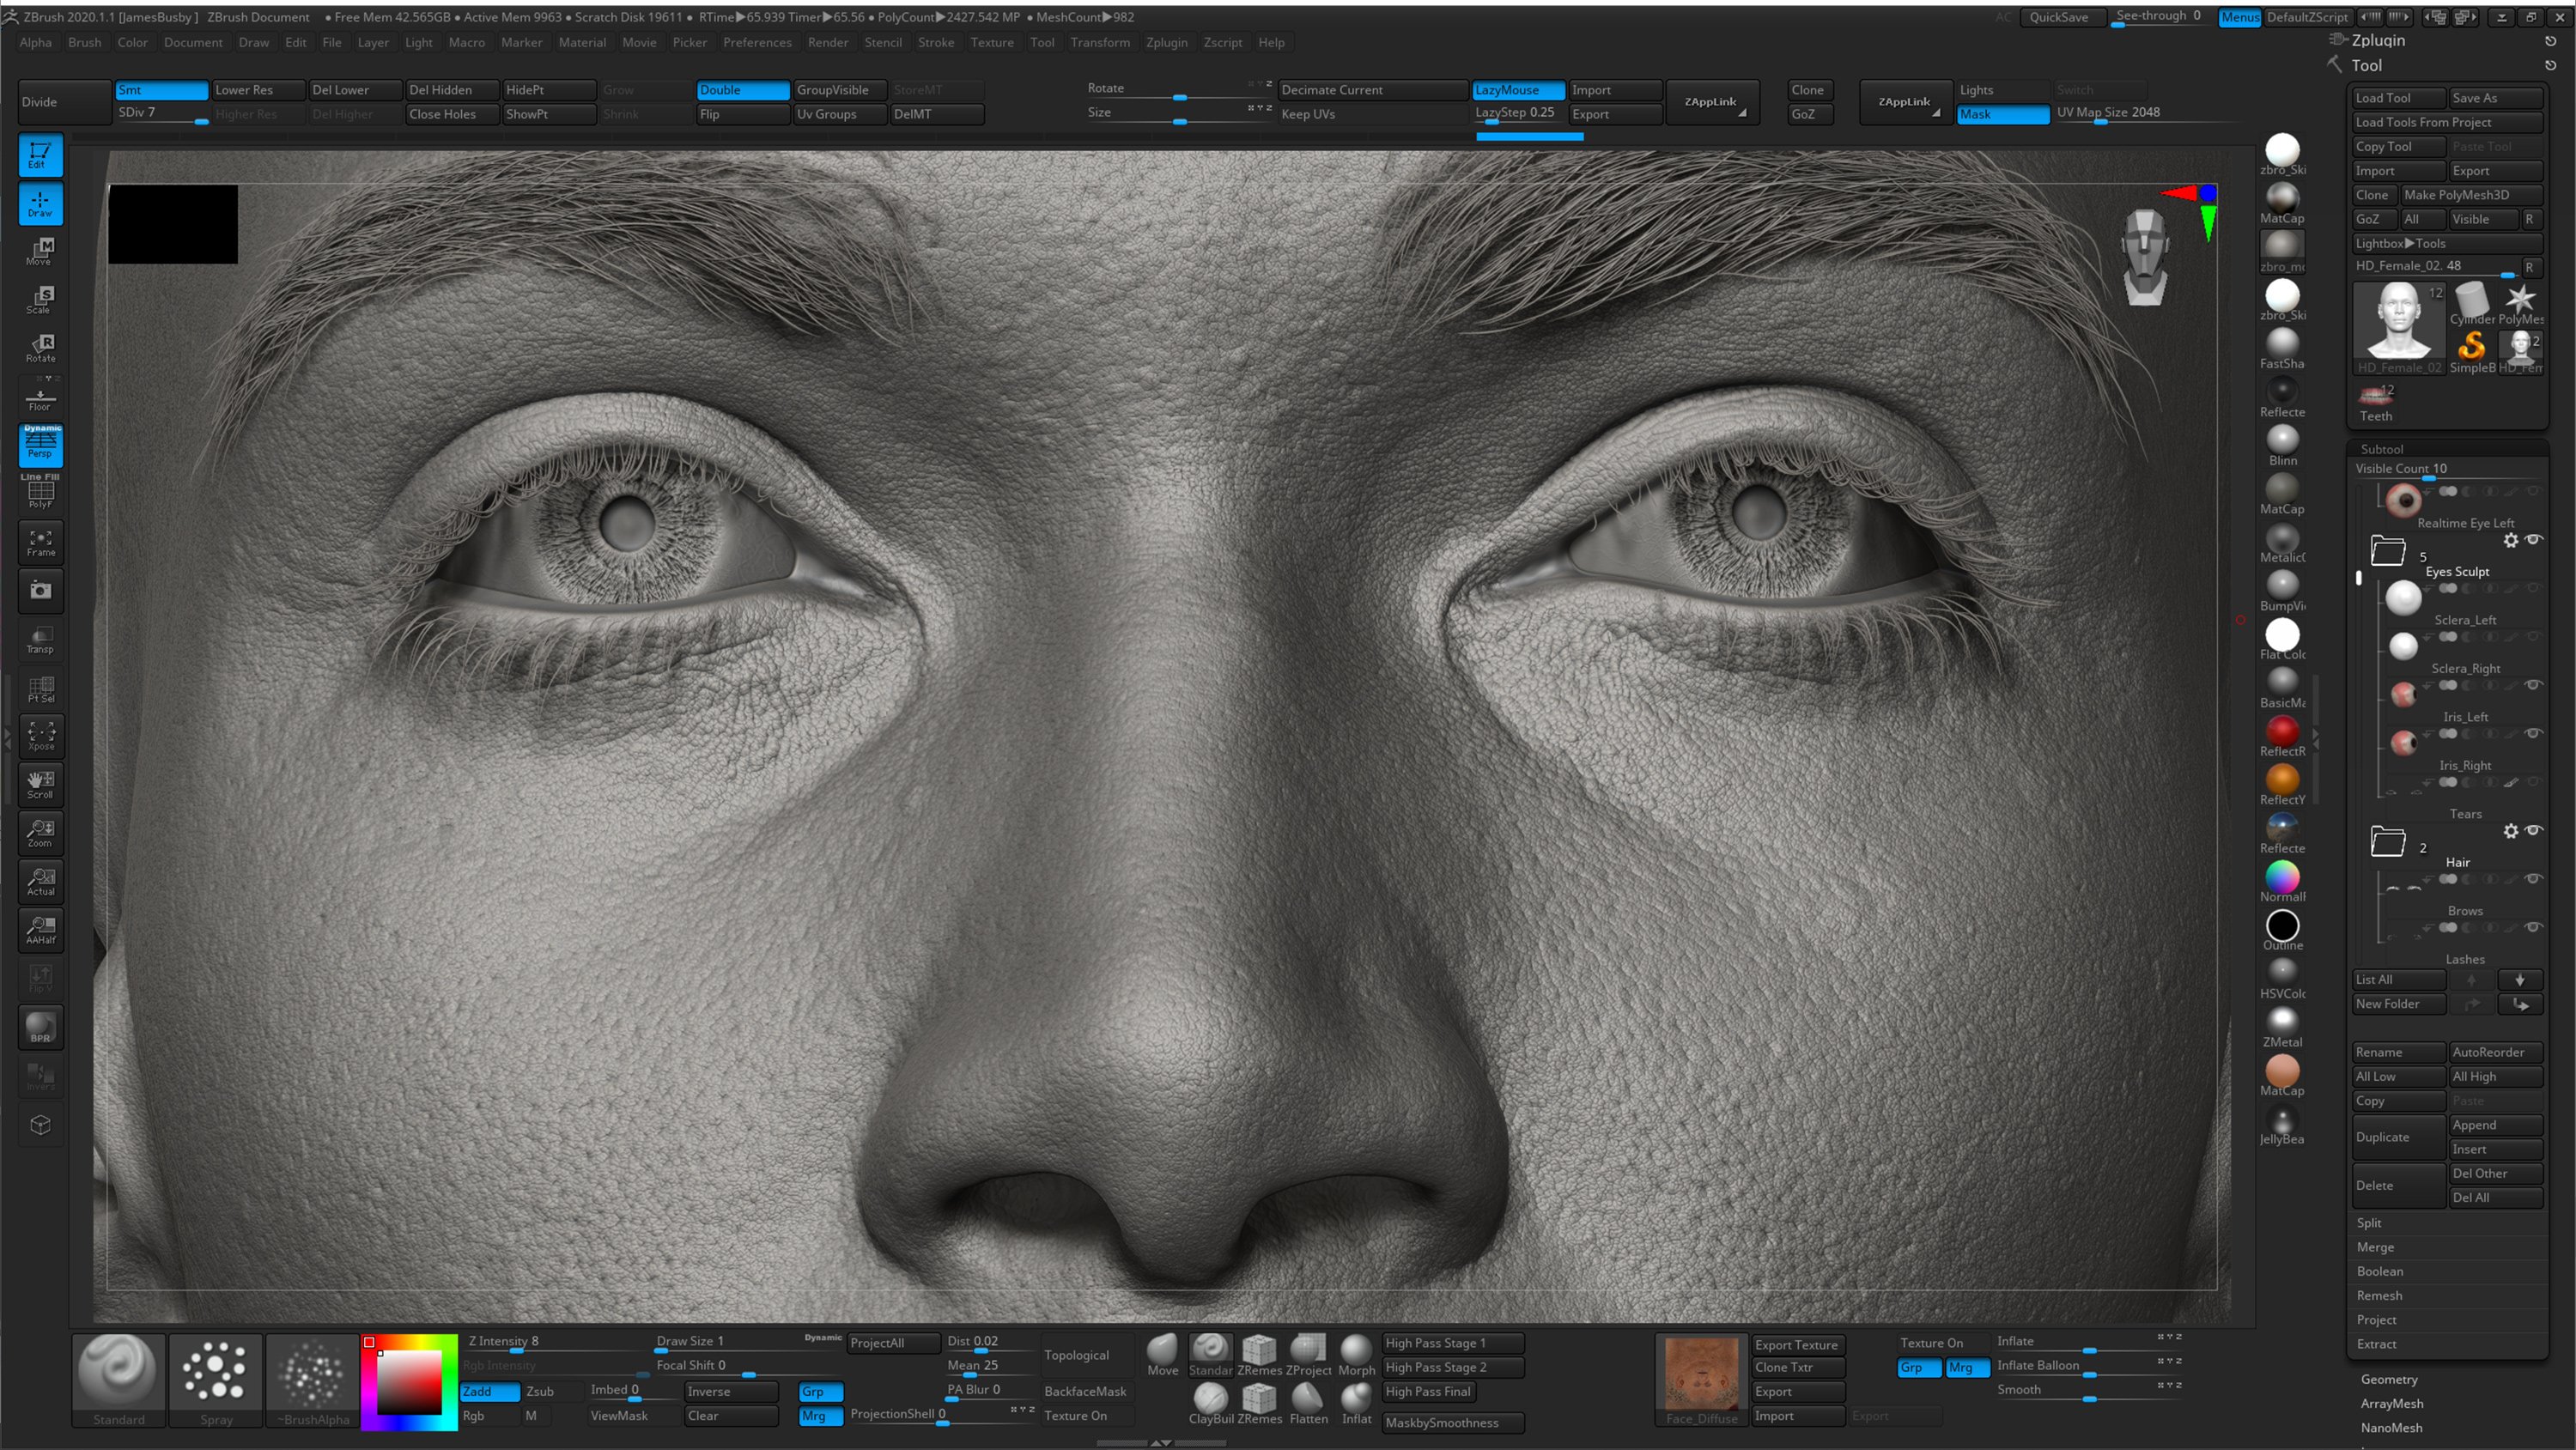The width and height of the screenshot is (2576, 1450).
Task: Toggle the Transp icon in side toolbar
Action: point(40,640)
